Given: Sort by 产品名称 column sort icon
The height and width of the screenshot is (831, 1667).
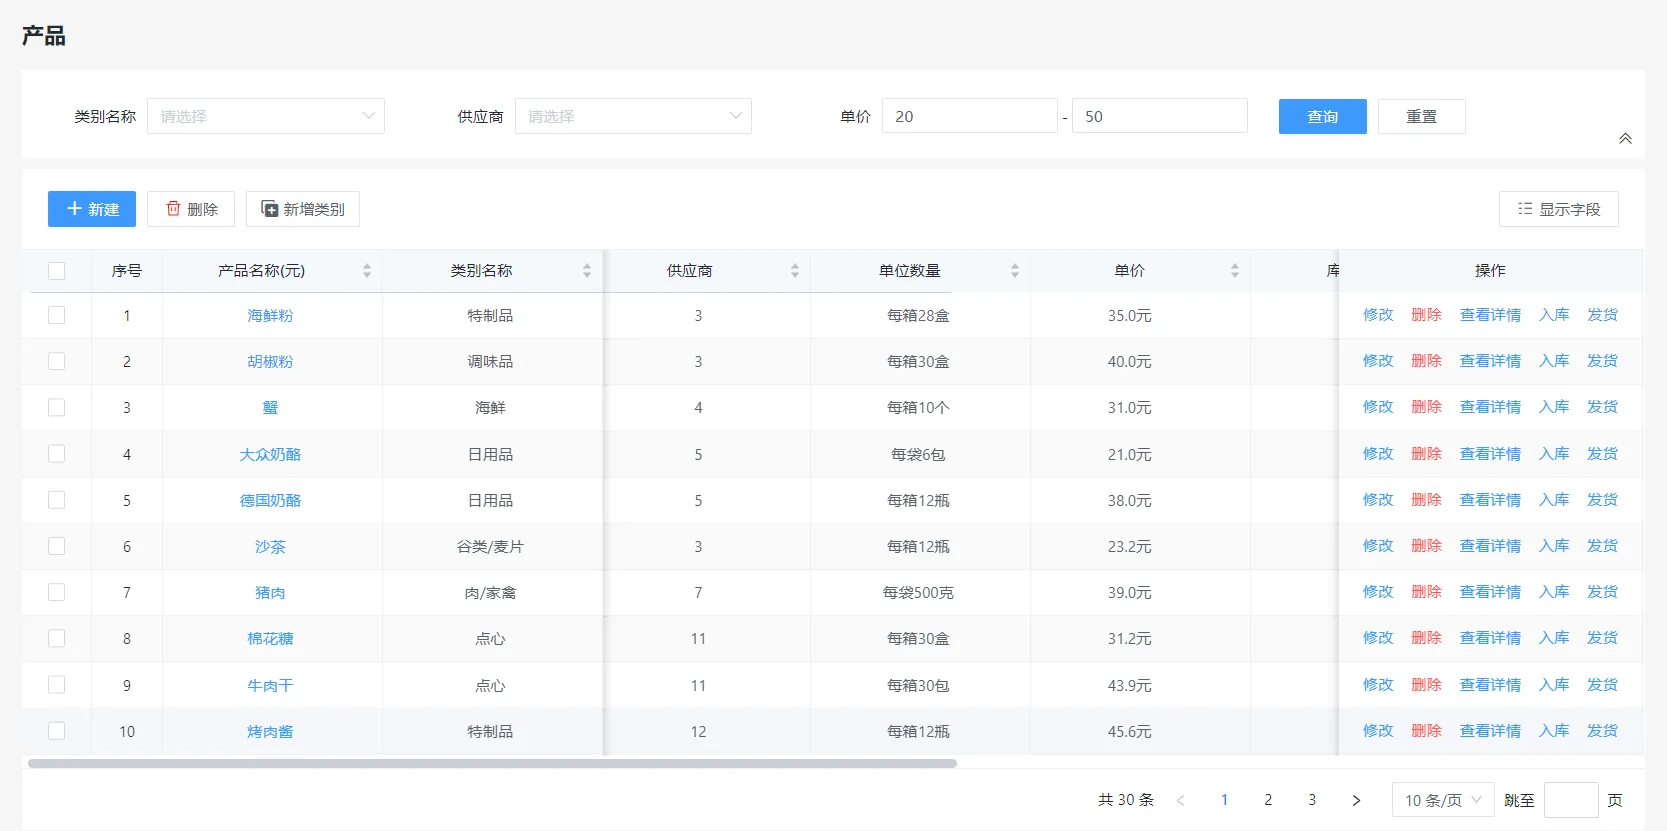Looking at the screenshot, I should pyautogui.click(x=367, y=271).
